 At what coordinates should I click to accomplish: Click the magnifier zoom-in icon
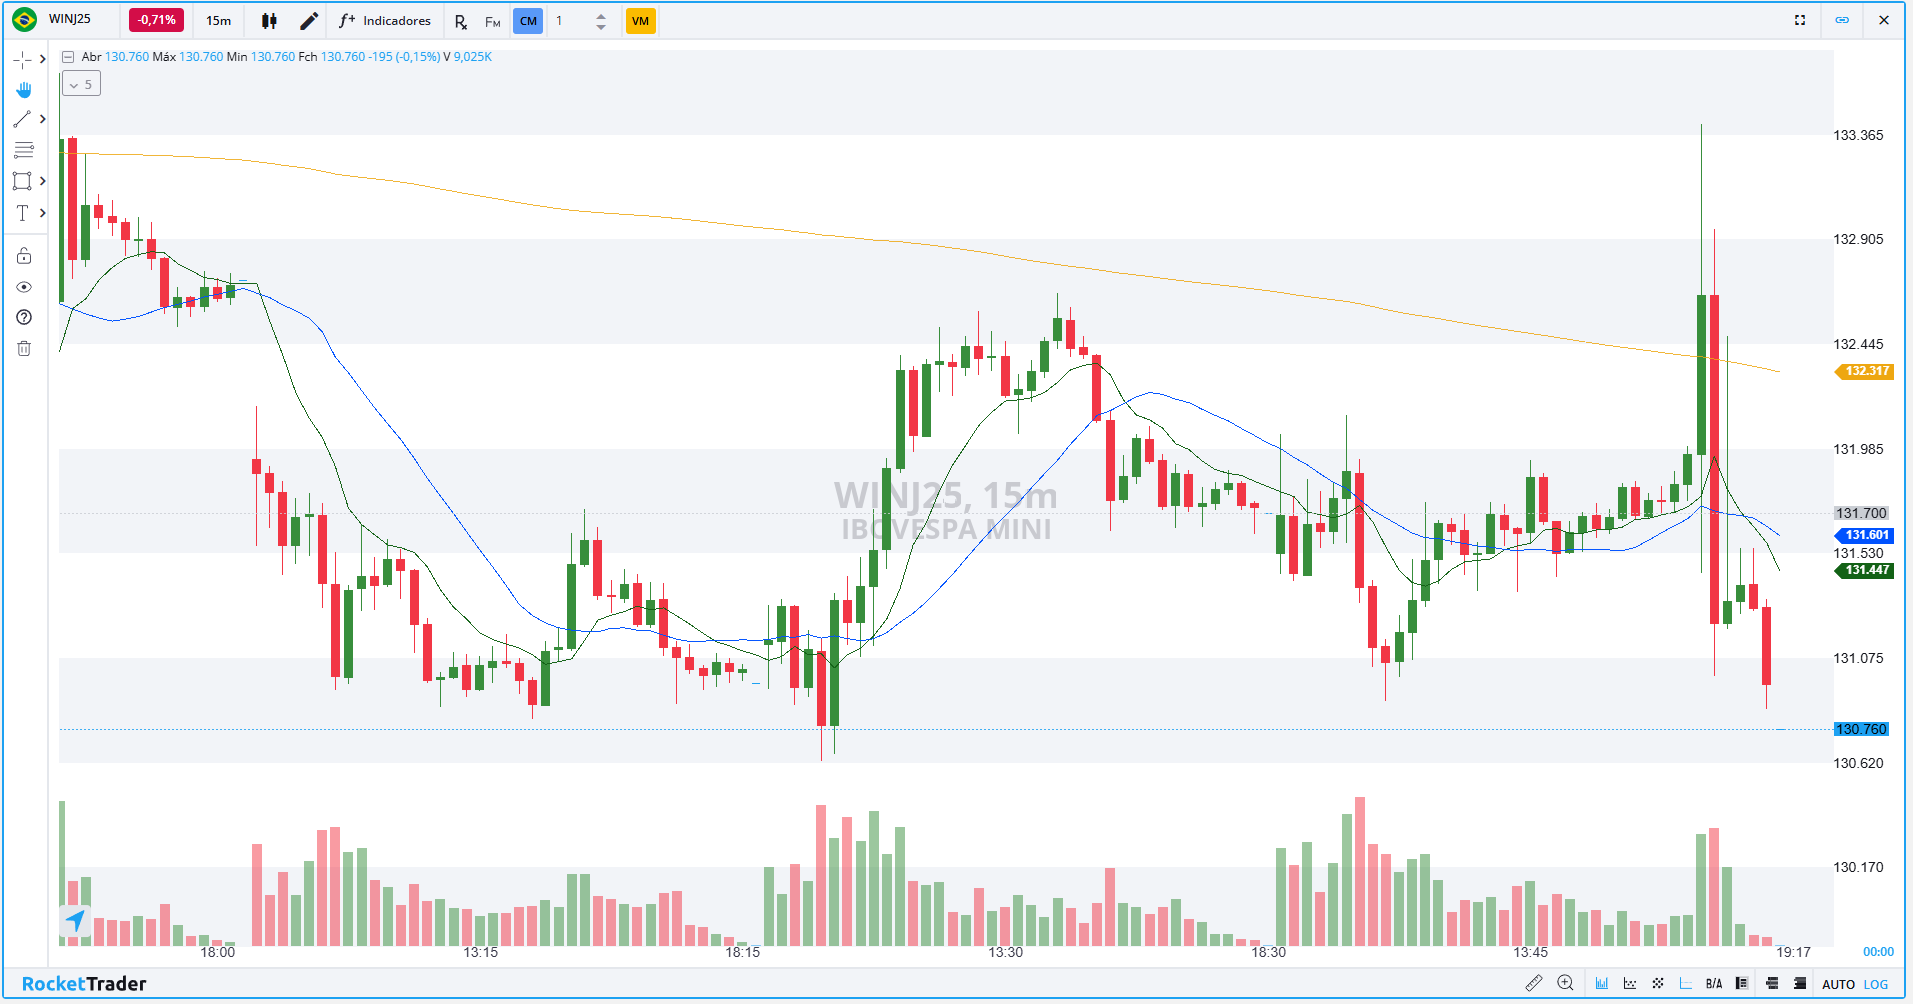(1566, 984)
